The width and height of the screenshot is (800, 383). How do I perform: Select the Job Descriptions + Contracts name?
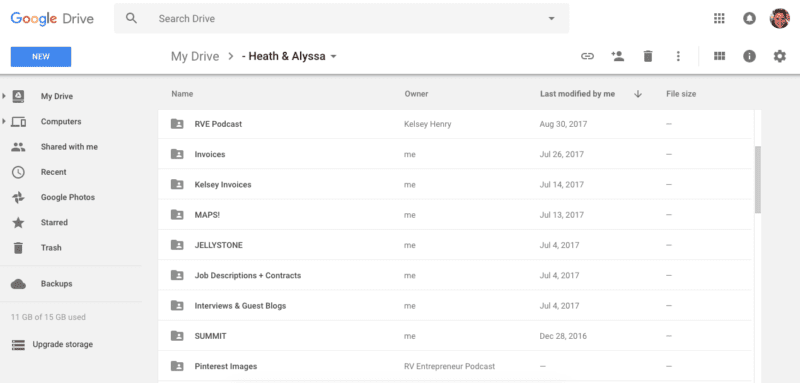tap(248, 275)
